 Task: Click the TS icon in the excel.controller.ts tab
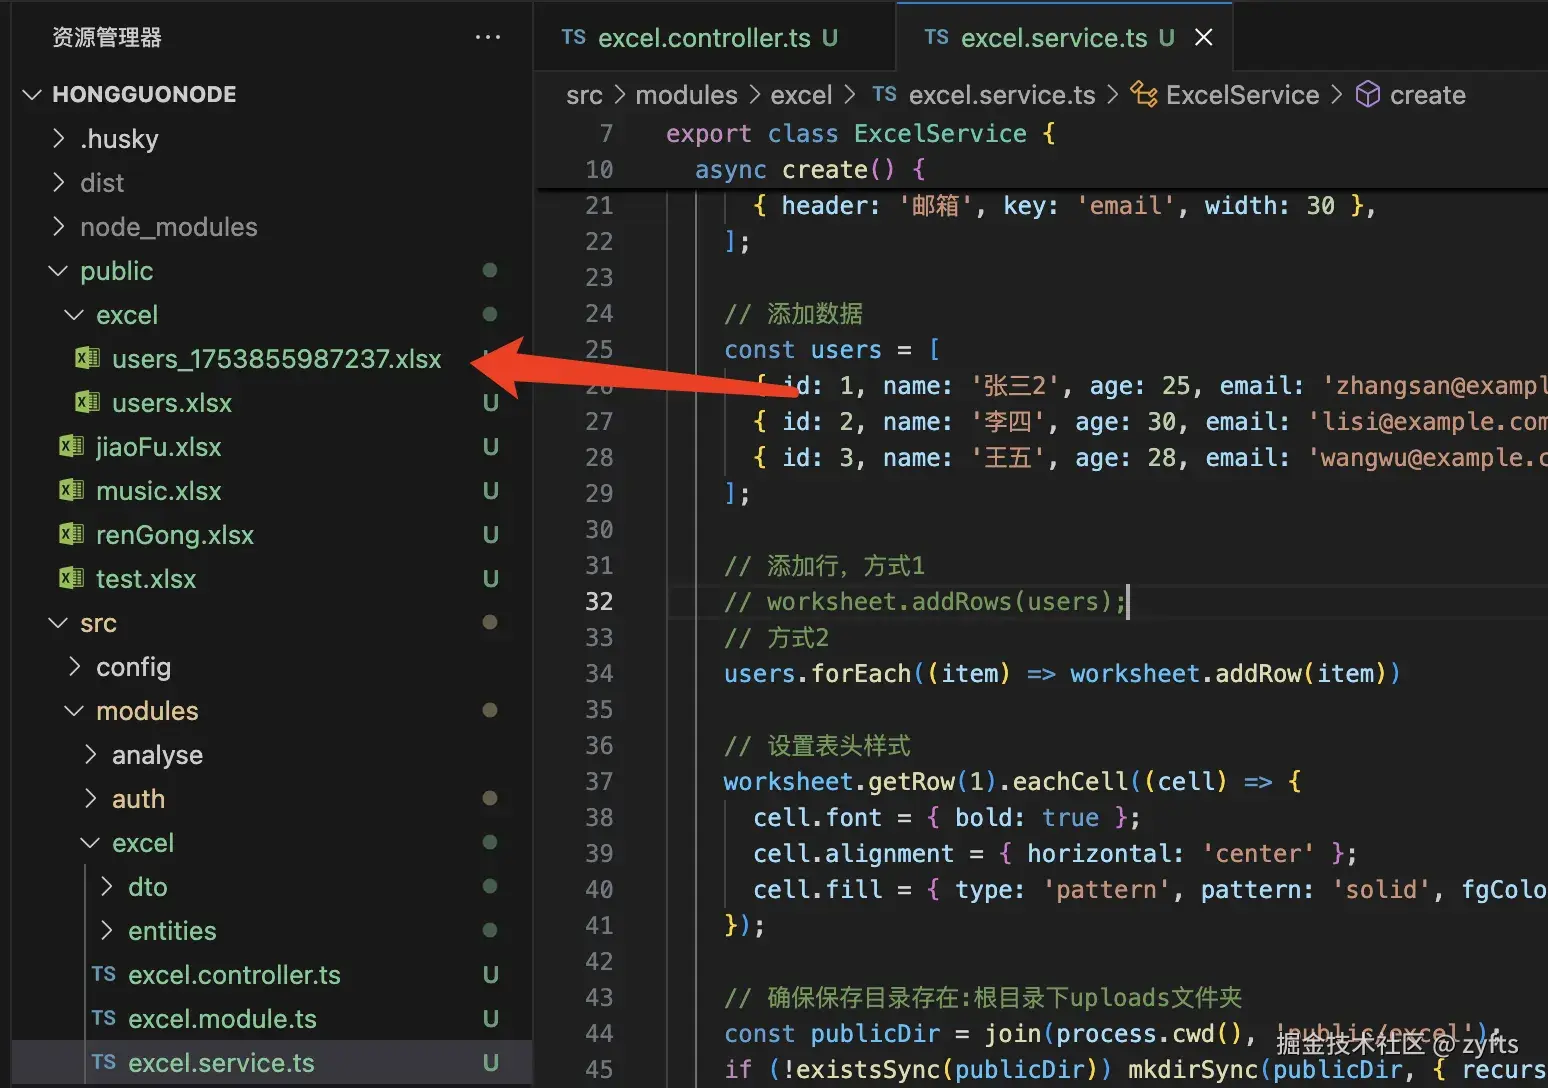(574, 37)
